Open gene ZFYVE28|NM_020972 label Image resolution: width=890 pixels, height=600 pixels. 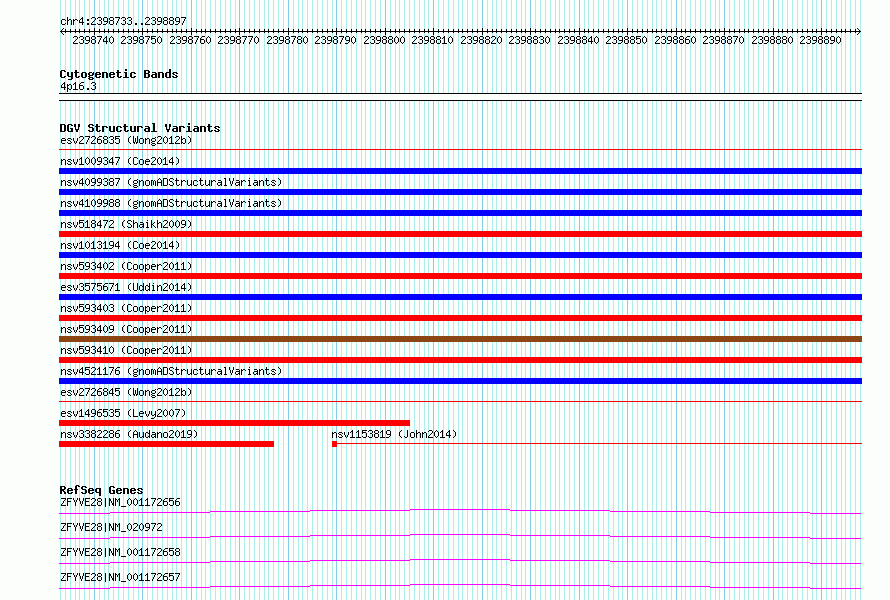[111, 527]
